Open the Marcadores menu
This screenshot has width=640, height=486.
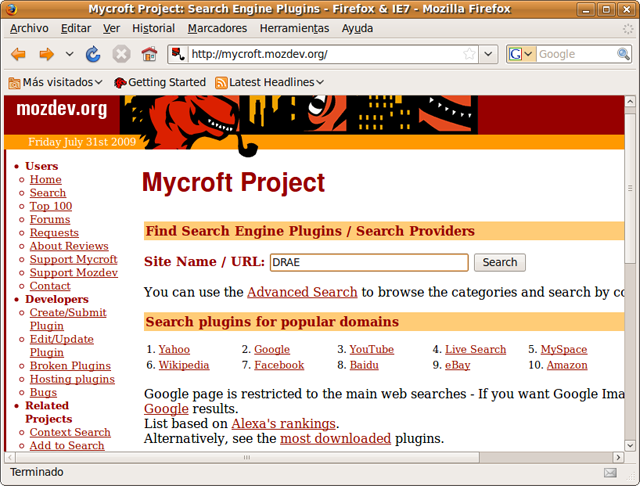217,28
